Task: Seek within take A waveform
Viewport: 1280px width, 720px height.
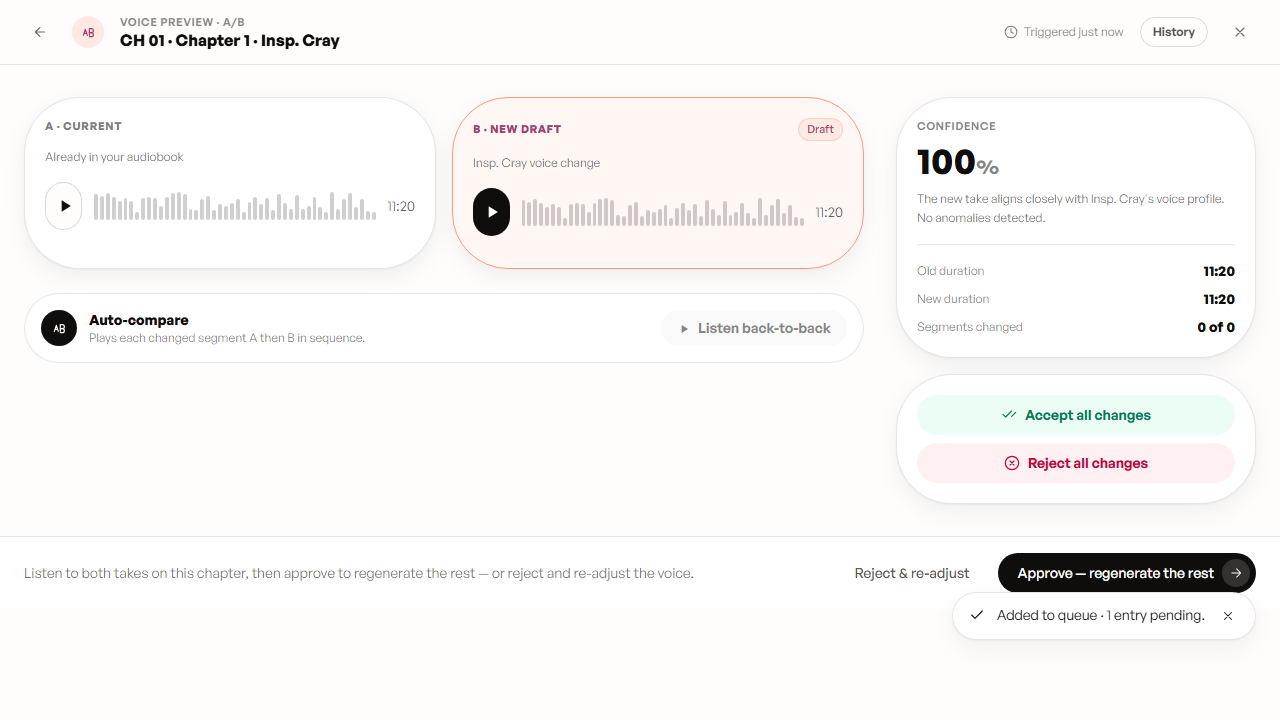Action: [x=235, y=206]
